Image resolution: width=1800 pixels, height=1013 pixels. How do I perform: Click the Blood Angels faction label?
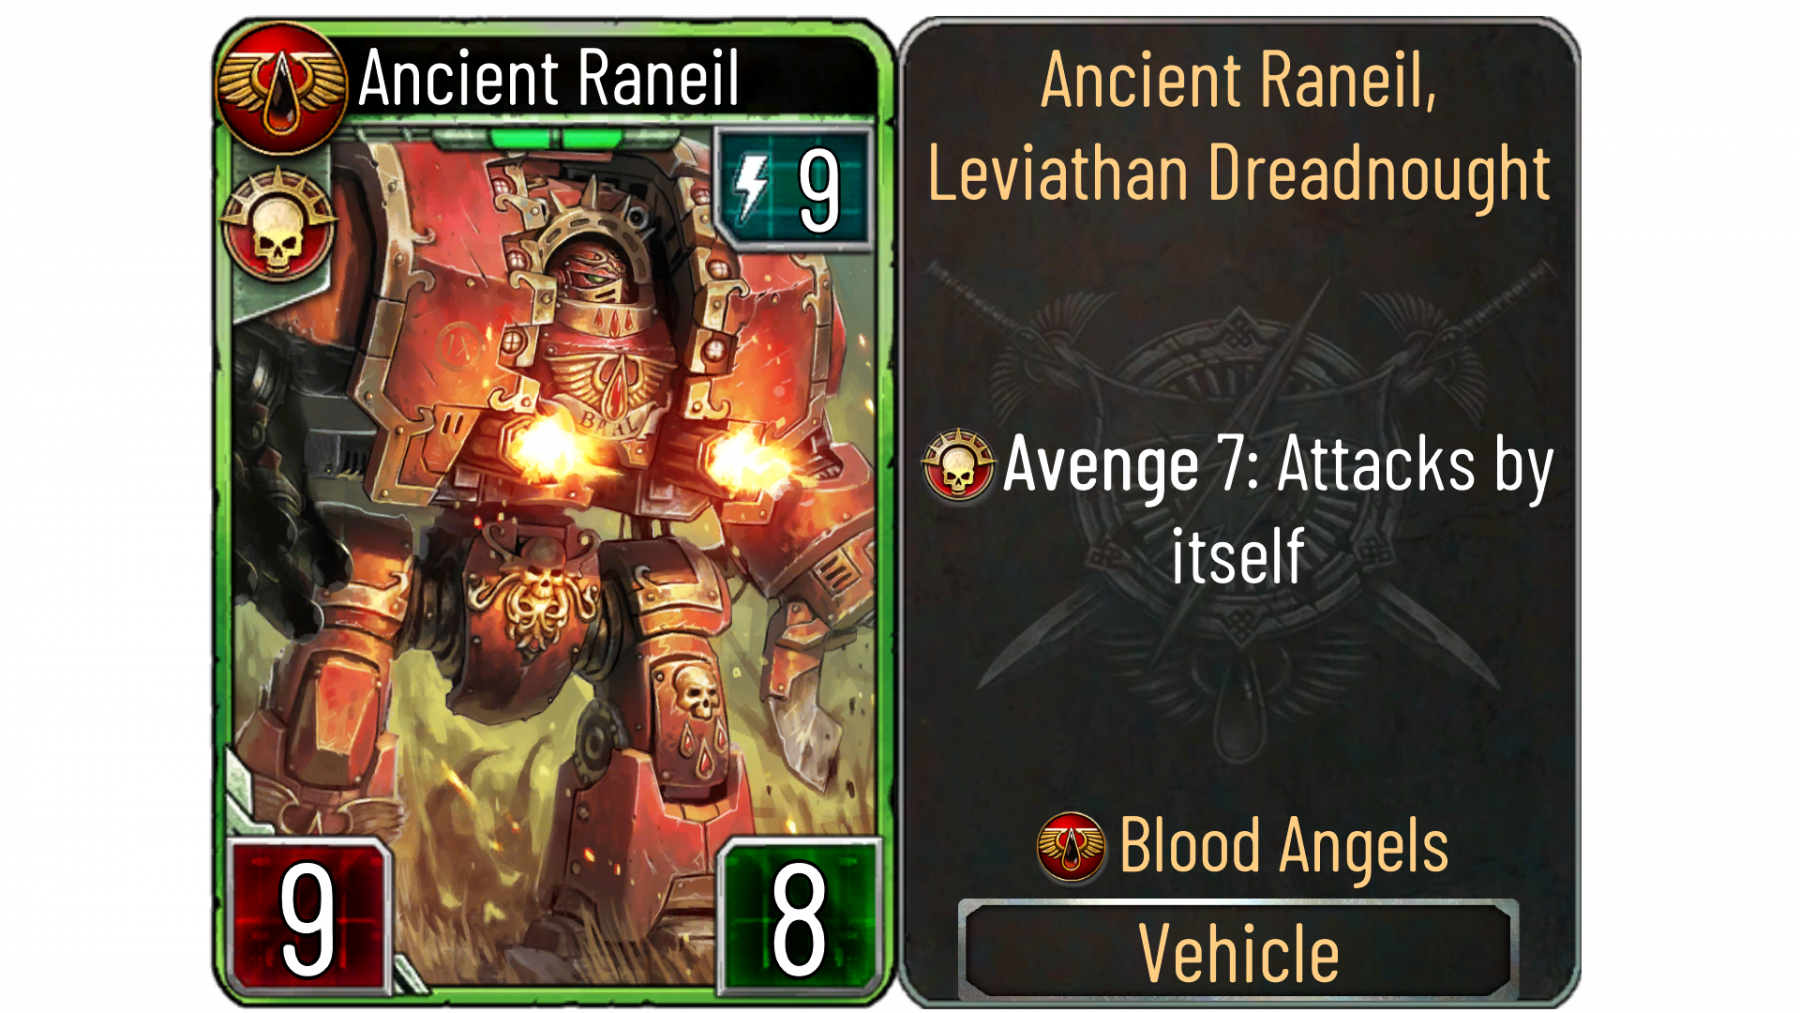(x=1283, y=846)
